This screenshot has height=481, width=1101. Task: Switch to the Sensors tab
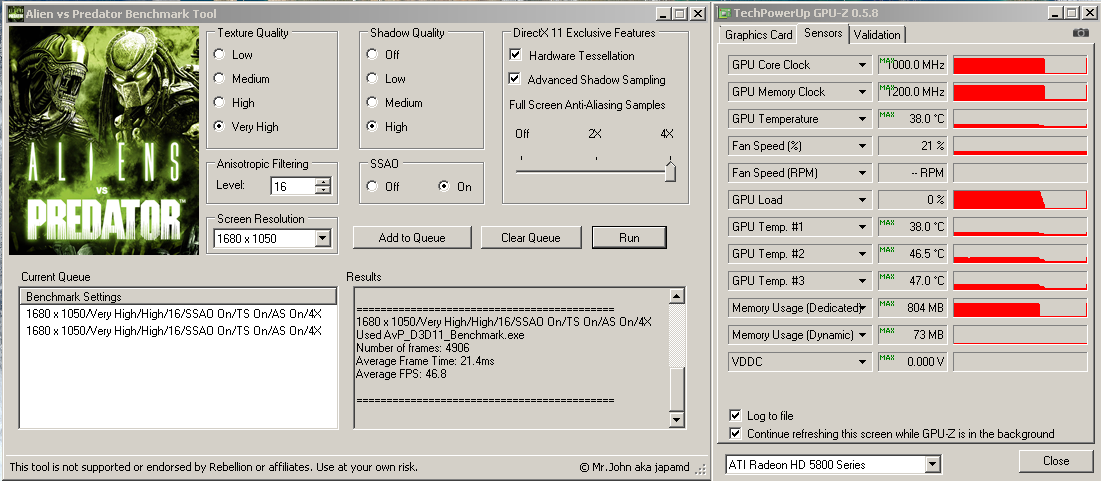click(823, 33)
